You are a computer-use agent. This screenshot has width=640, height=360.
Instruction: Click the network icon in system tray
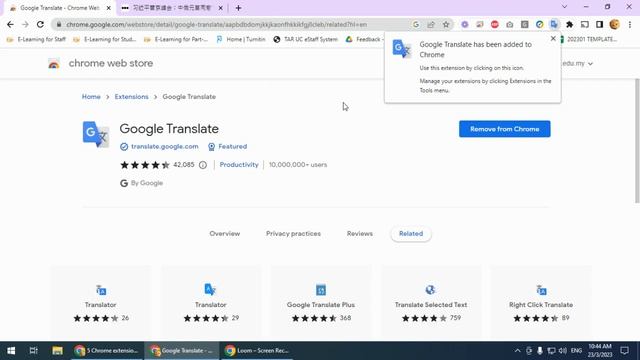click(551, 351)
